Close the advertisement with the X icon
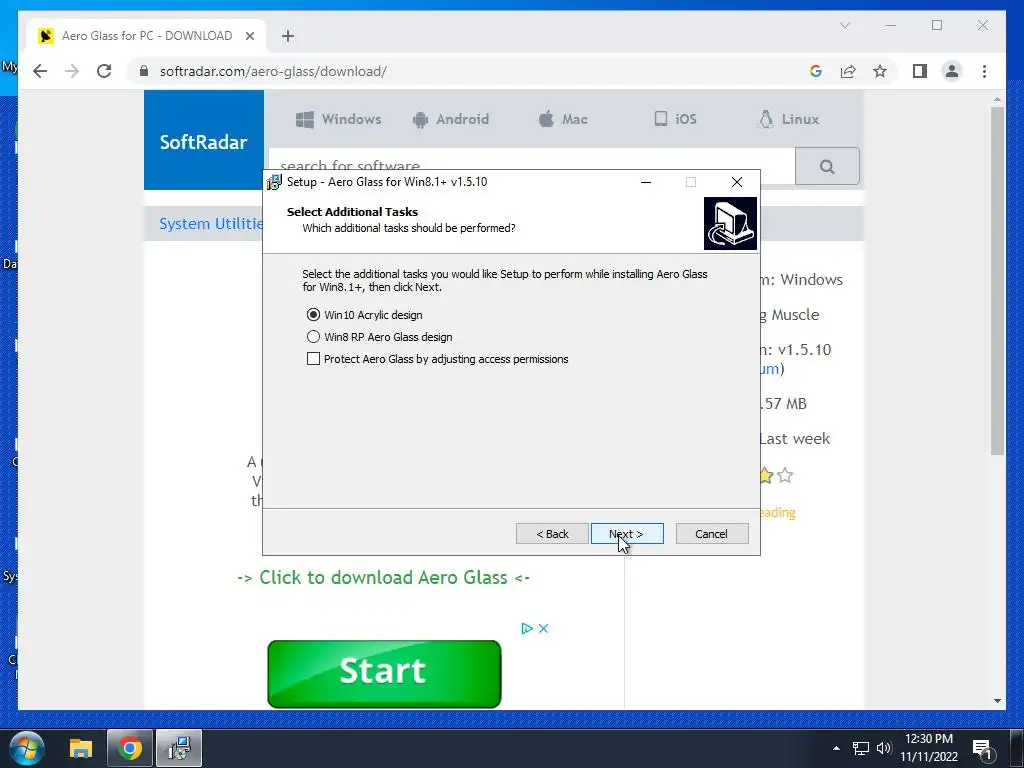 pyautogui.click(x=543, y=628)
